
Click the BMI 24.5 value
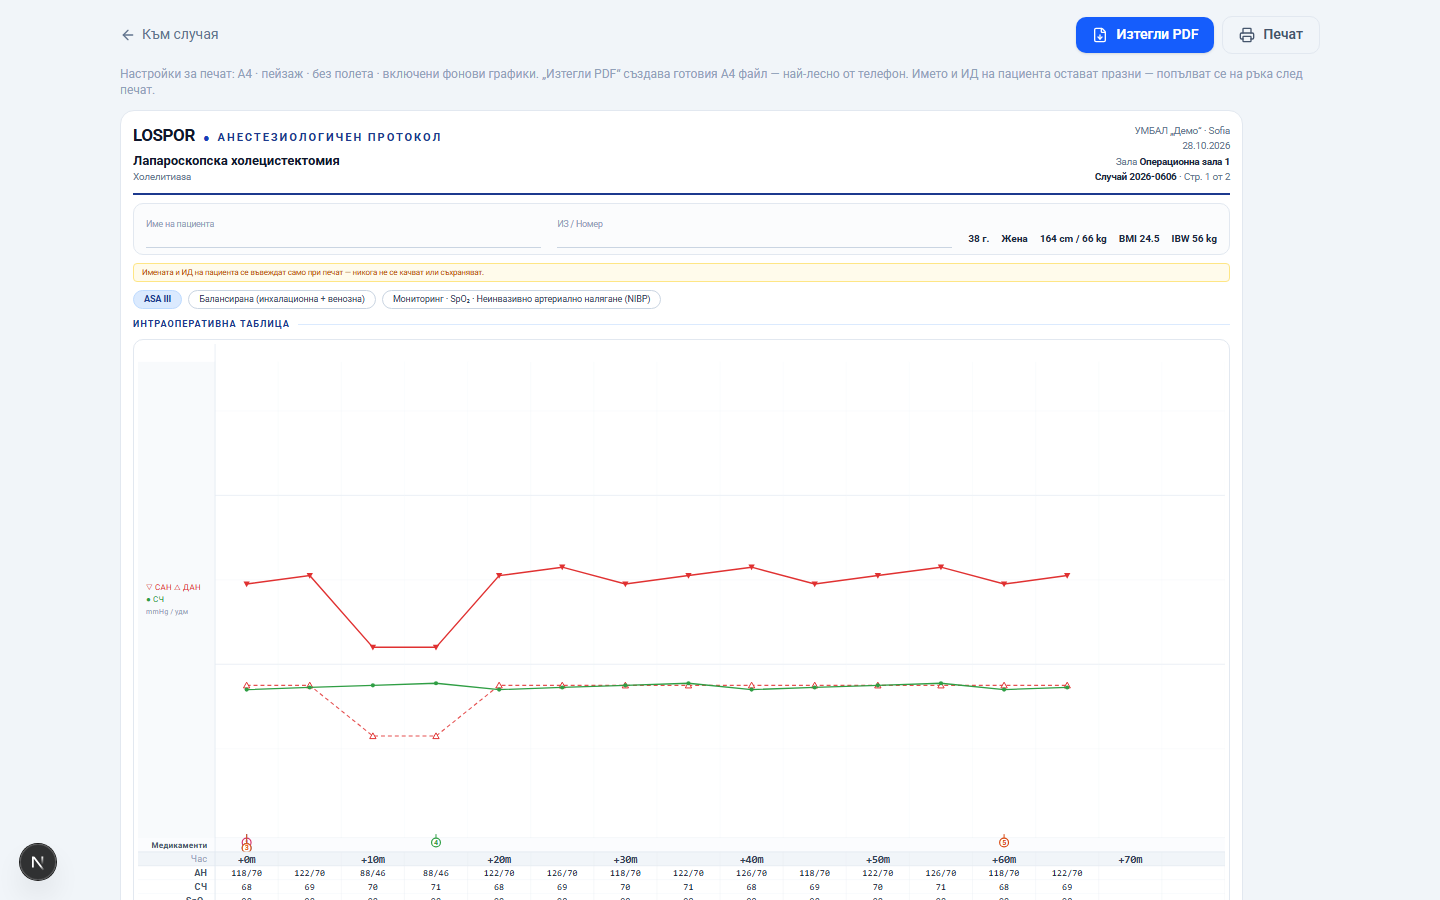(x=1139, y=239)
